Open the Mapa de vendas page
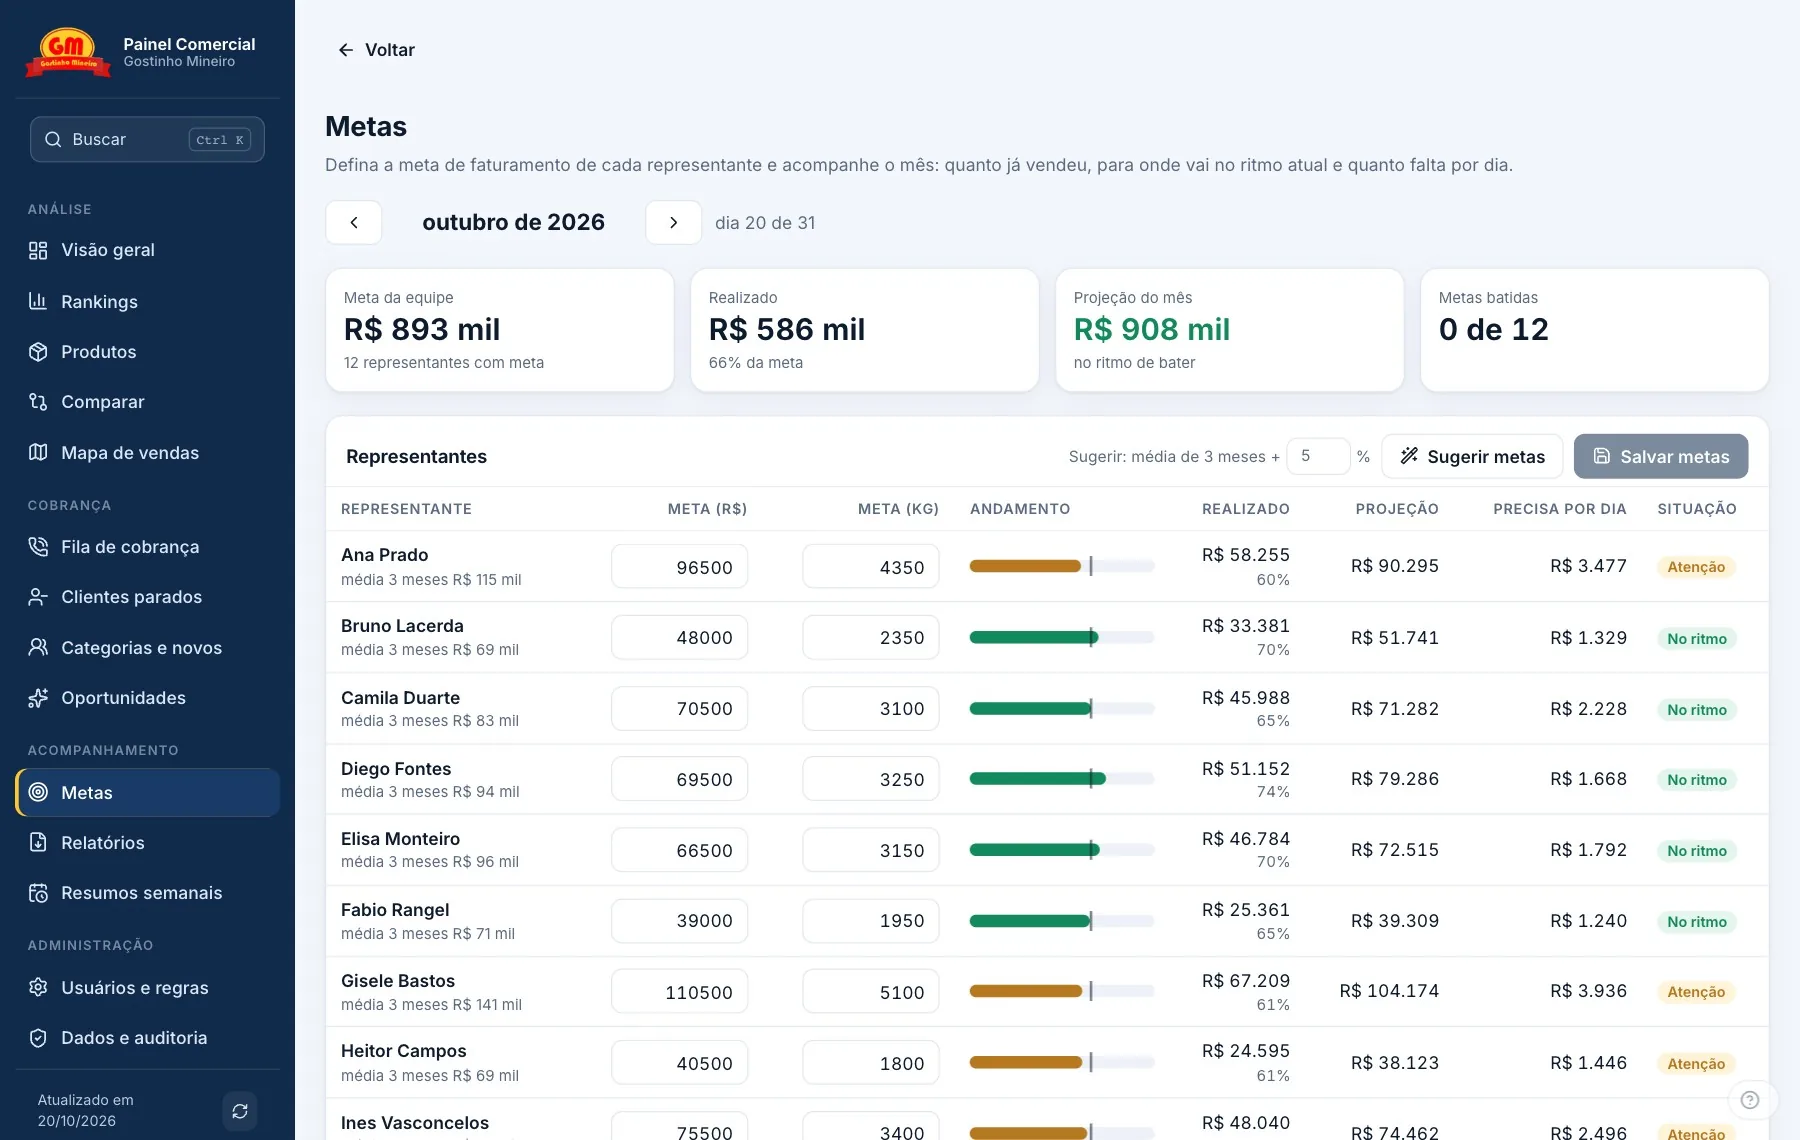Image resolution: width=1800 pixels, height=1140 pixels. (147, 453)
